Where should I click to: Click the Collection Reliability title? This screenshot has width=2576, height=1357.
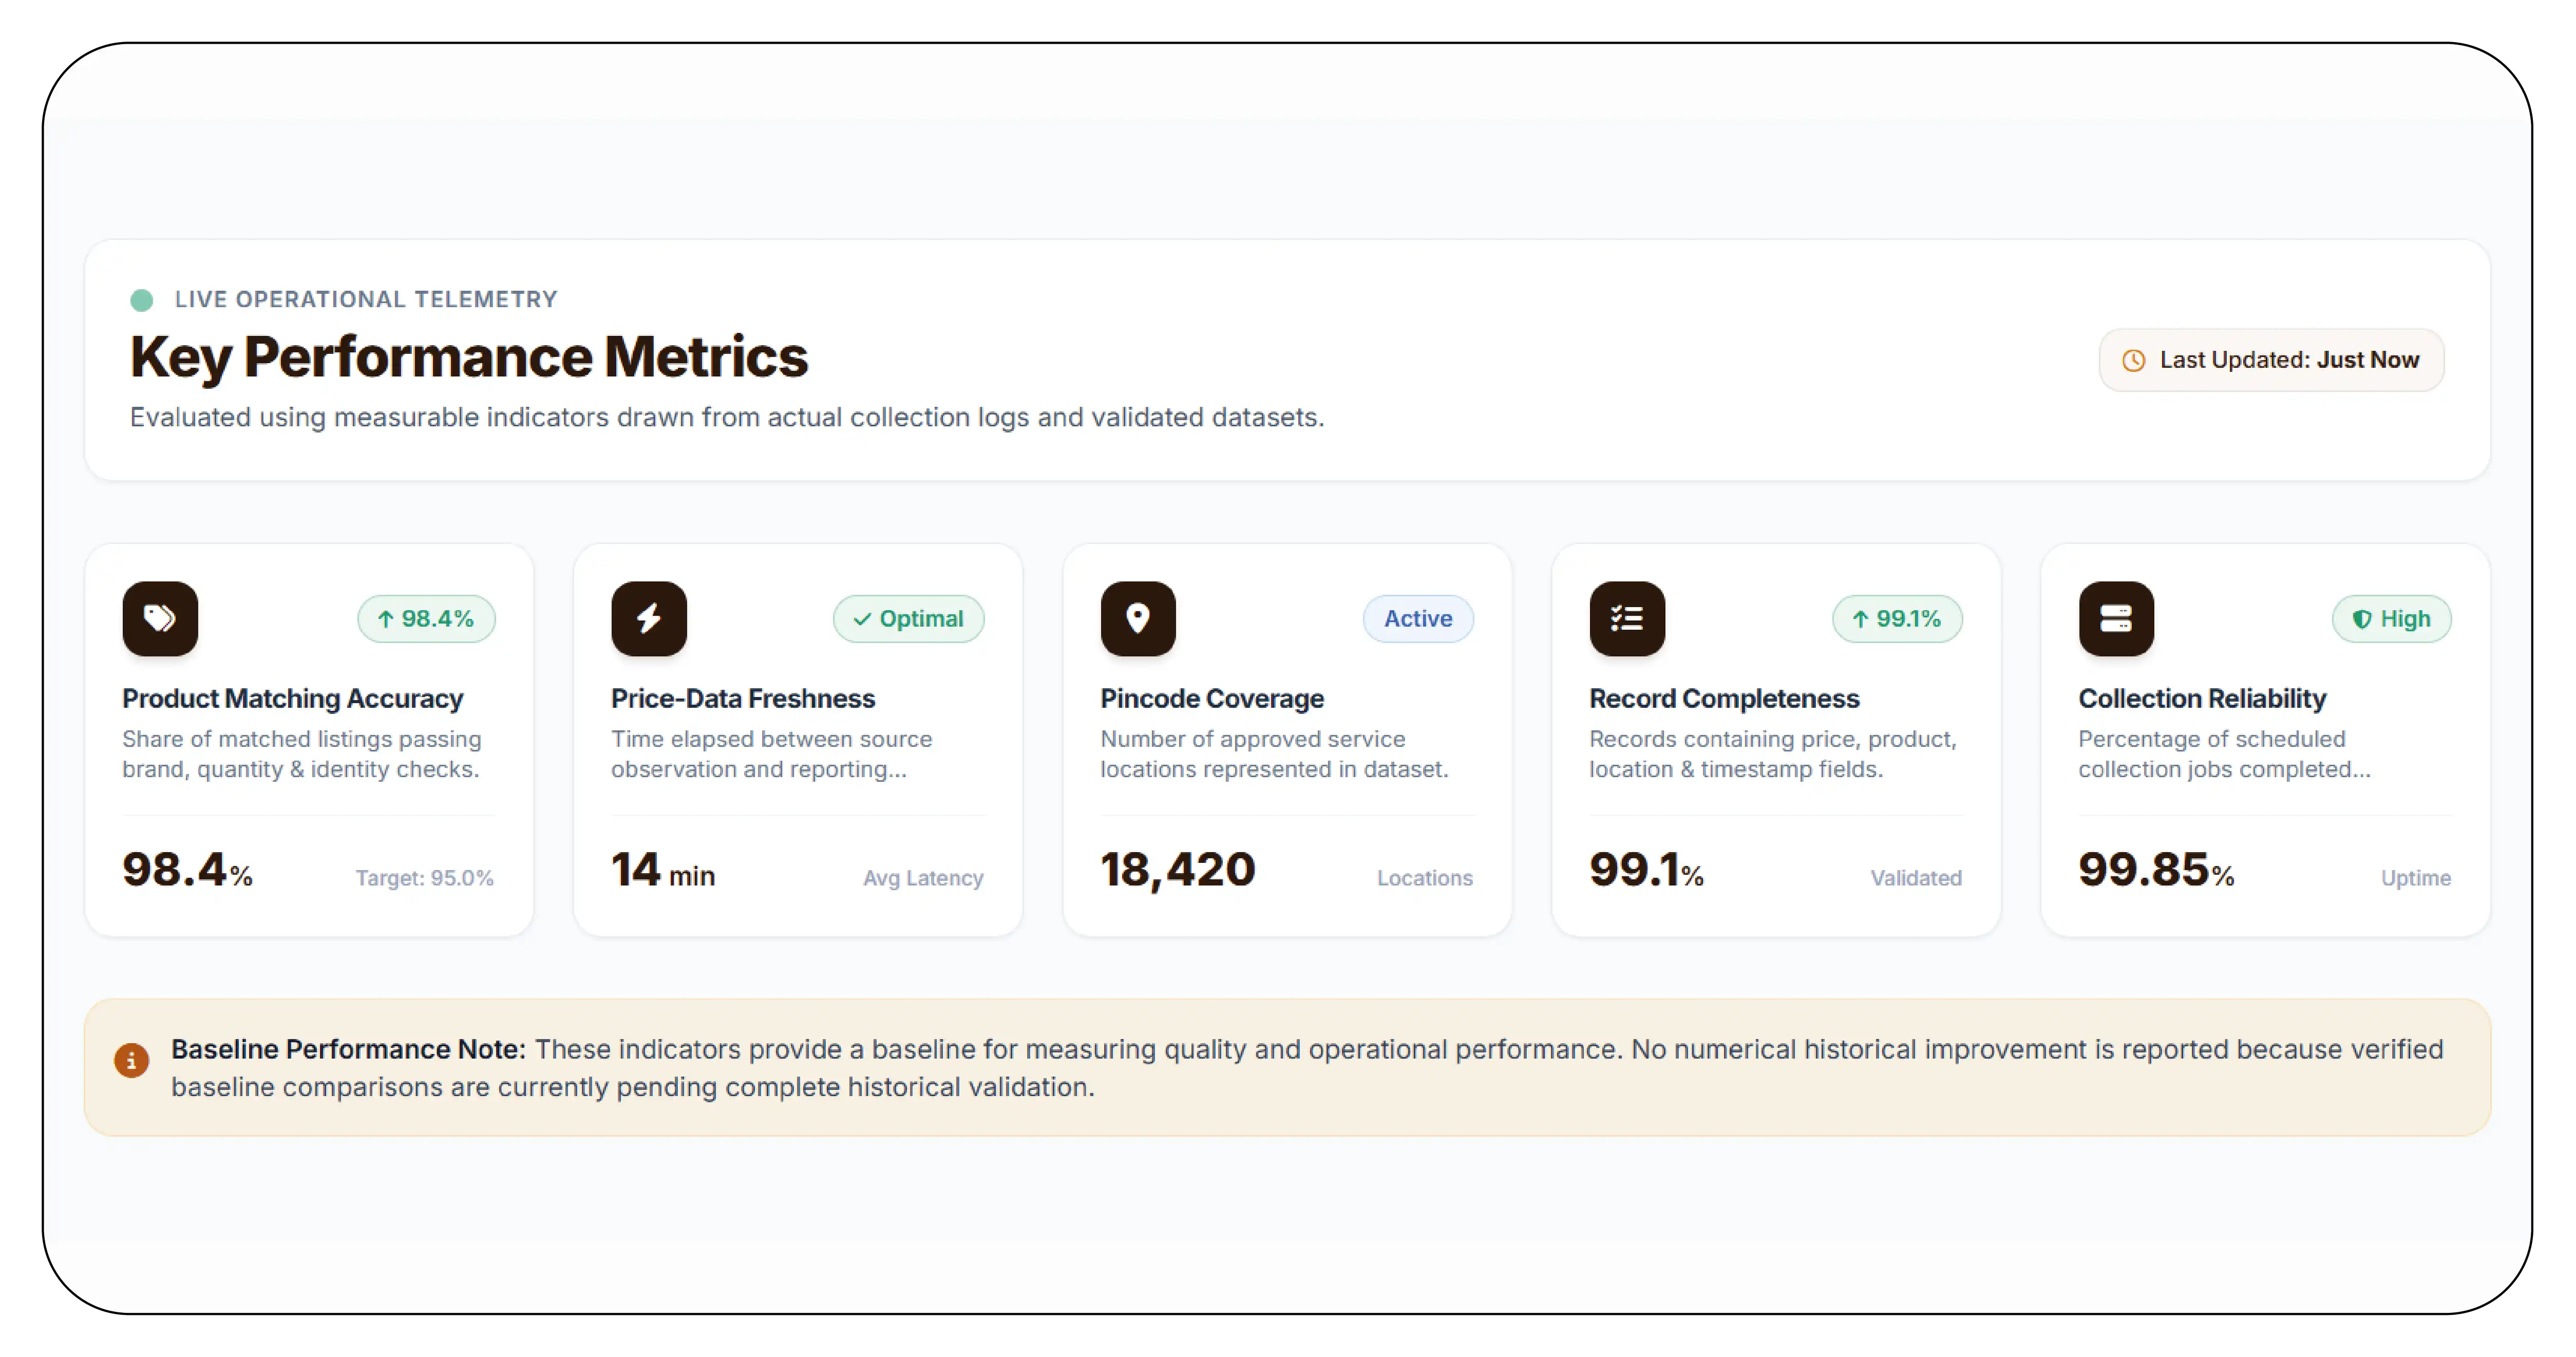click(x=2202, y=698)
